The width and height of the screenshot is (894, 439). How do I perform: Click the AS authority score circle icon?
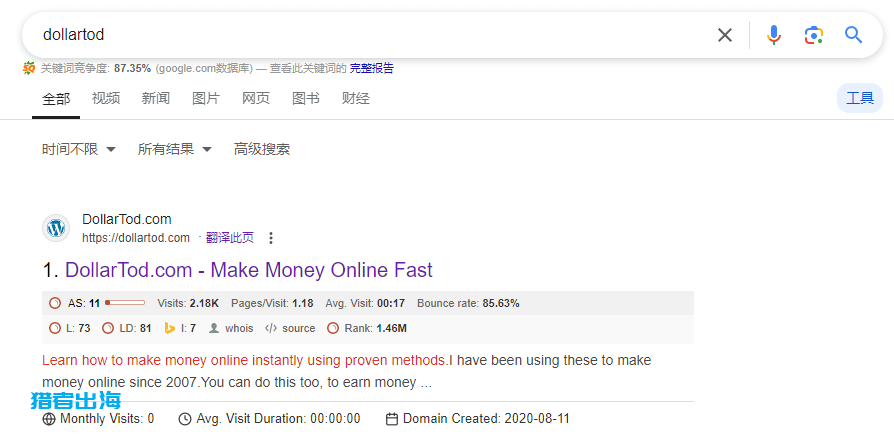[55, 303]
